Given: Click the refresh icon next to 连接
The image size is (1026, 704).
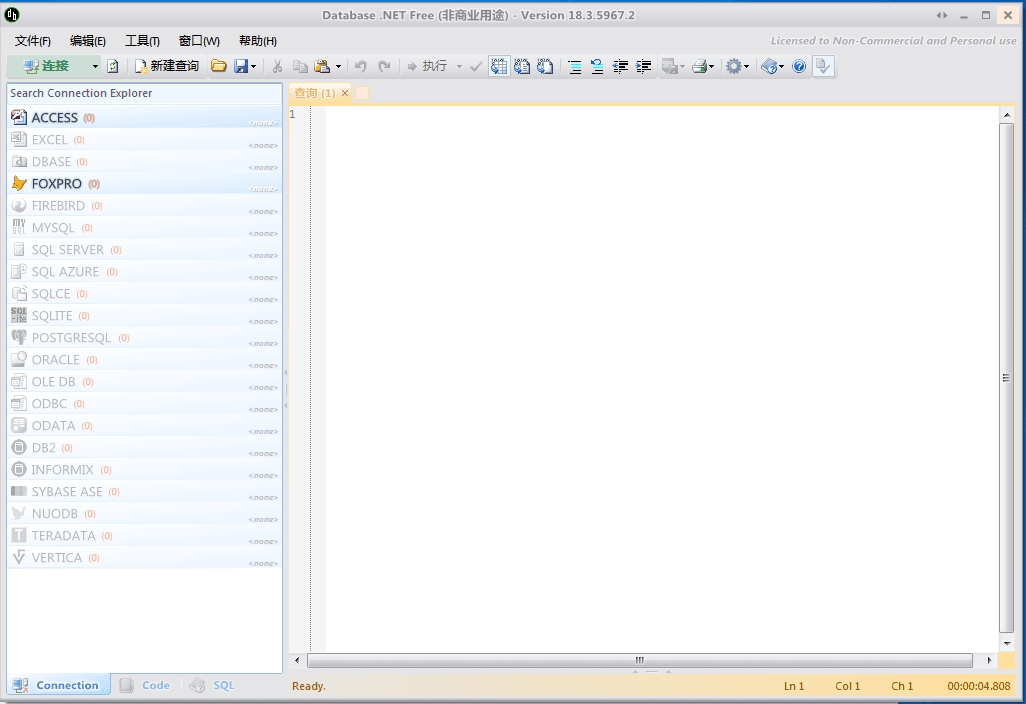Looking at the screenshot, I should (x=111, y=66).
